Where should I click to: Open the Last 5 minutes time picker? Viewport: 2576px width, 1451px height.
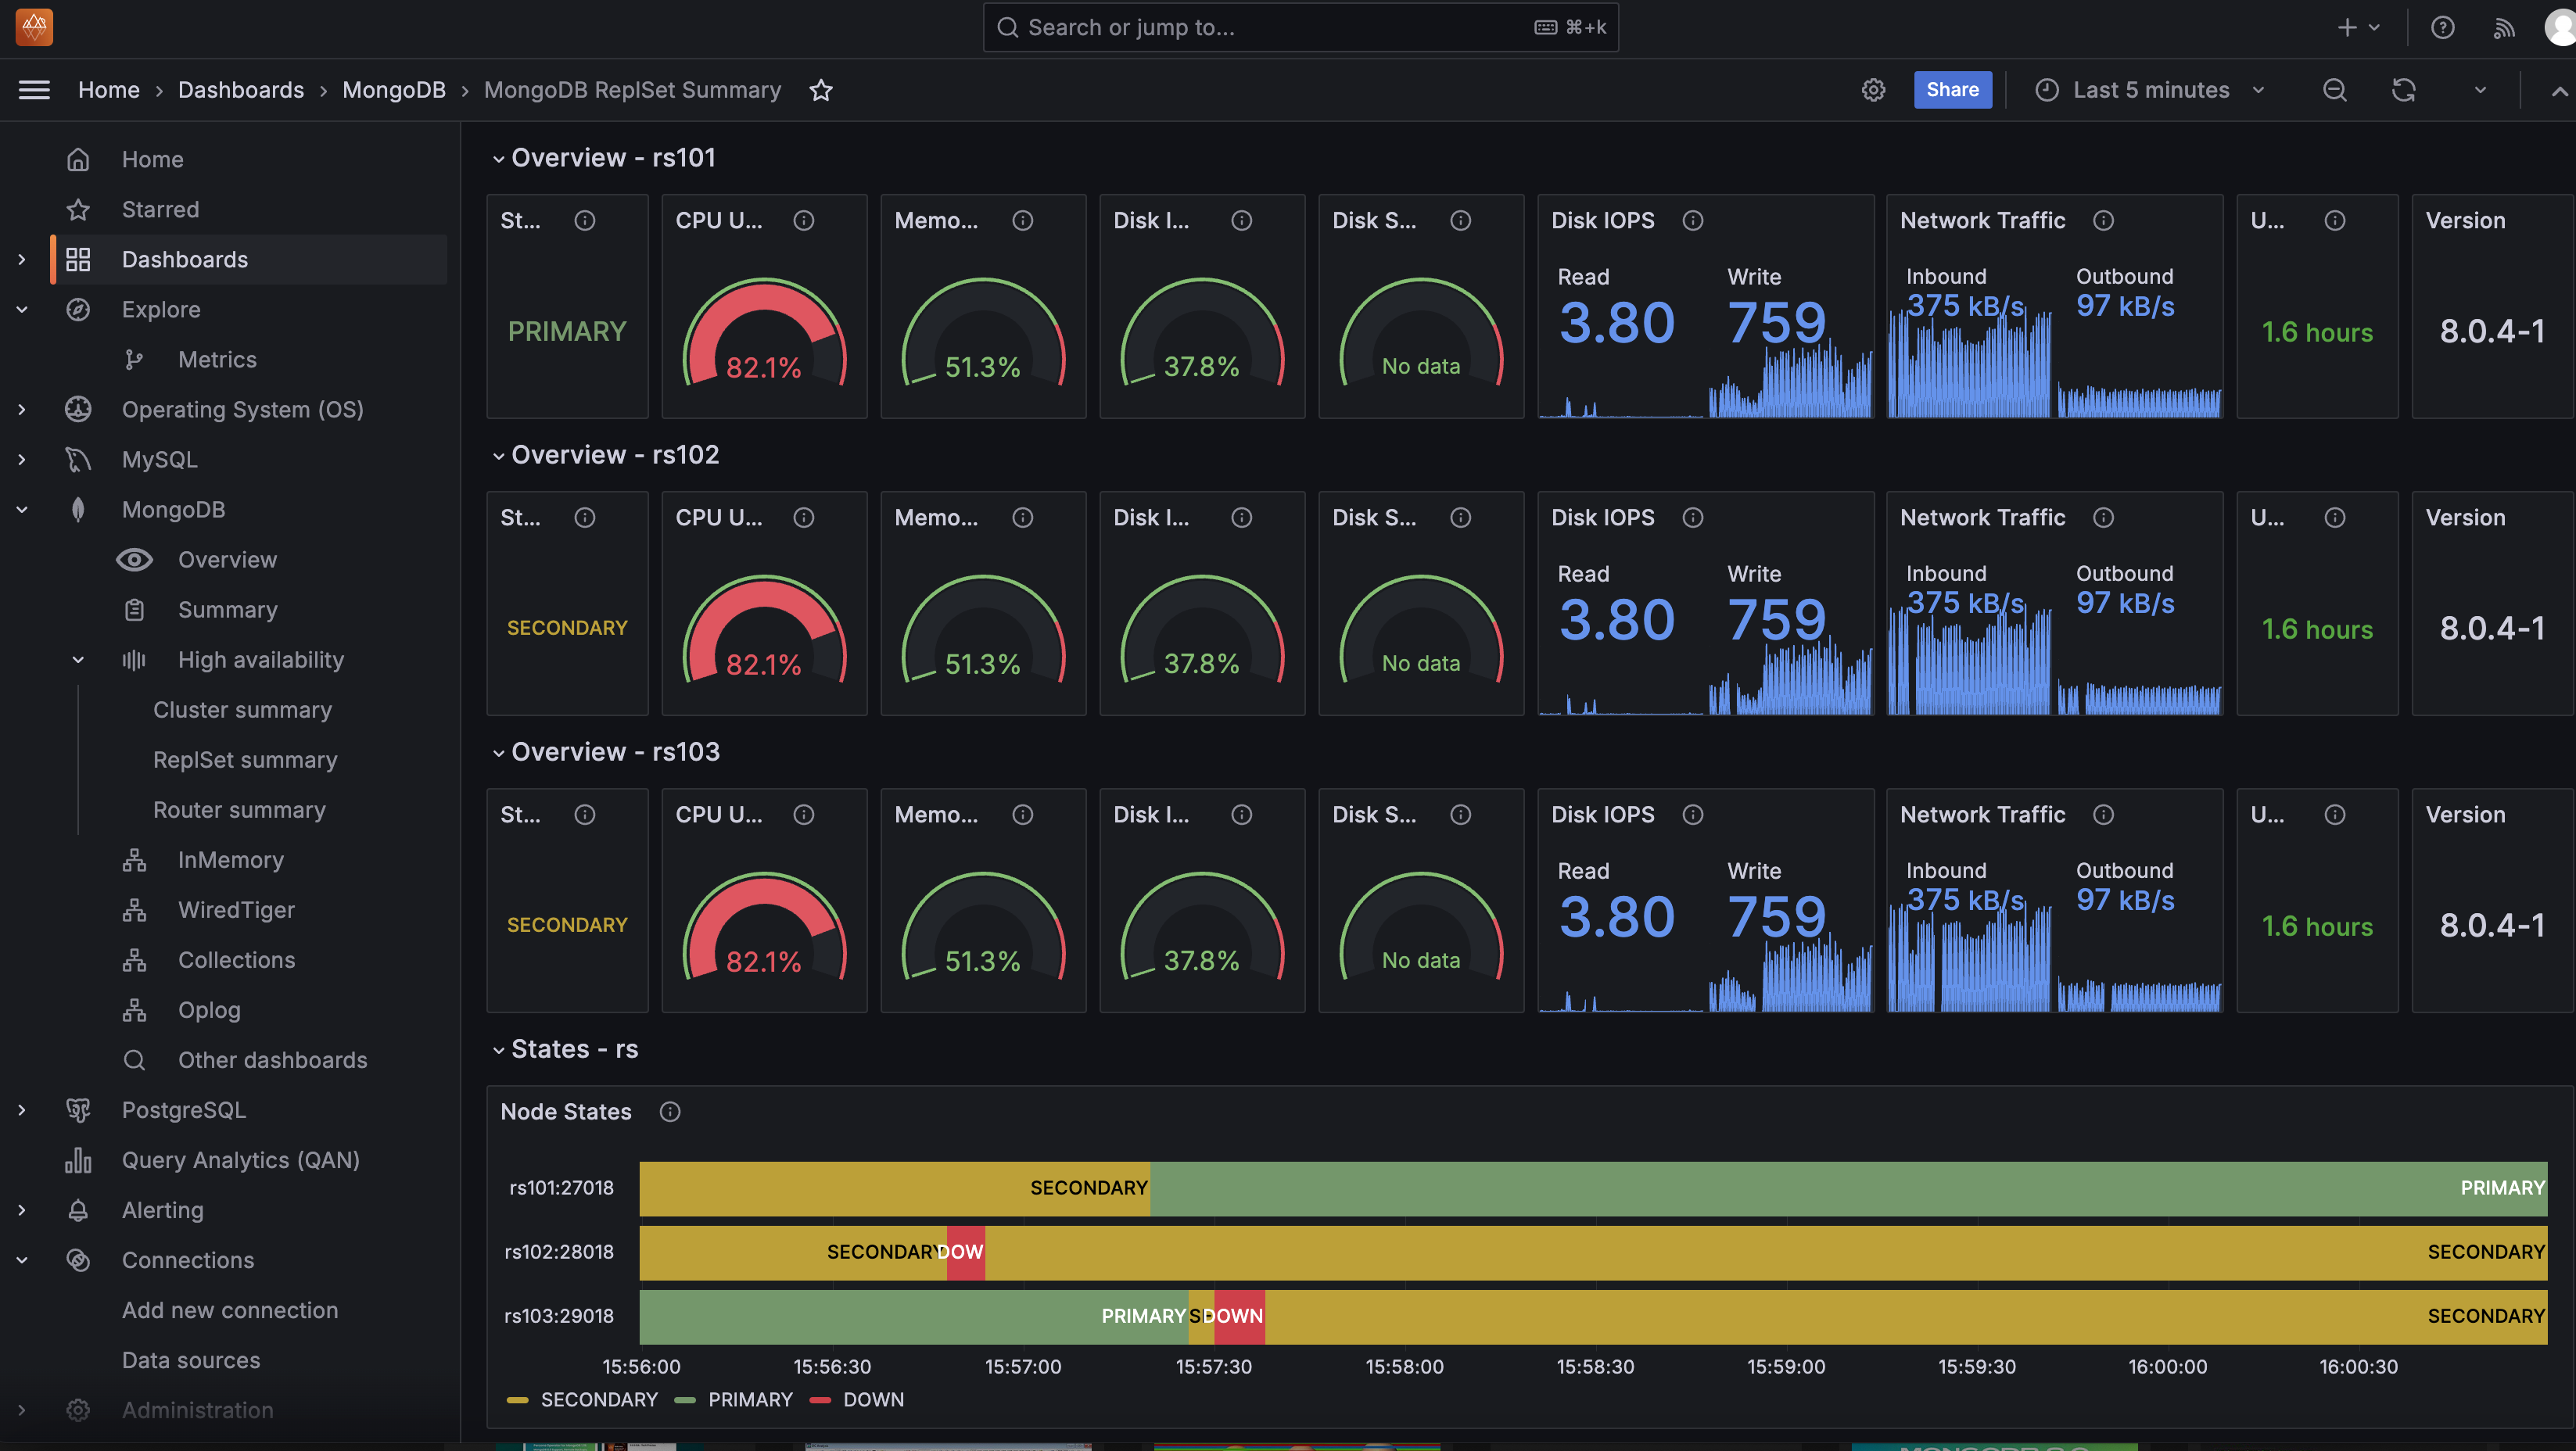(x=2150, y=90)
